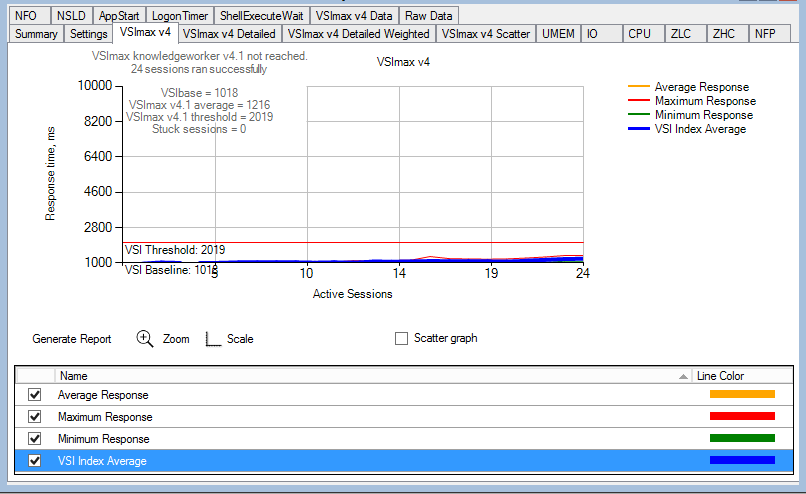The image size is (806, 494).
Task: Disable the VSI Index Average checkbox
Action: coord(35,461)
